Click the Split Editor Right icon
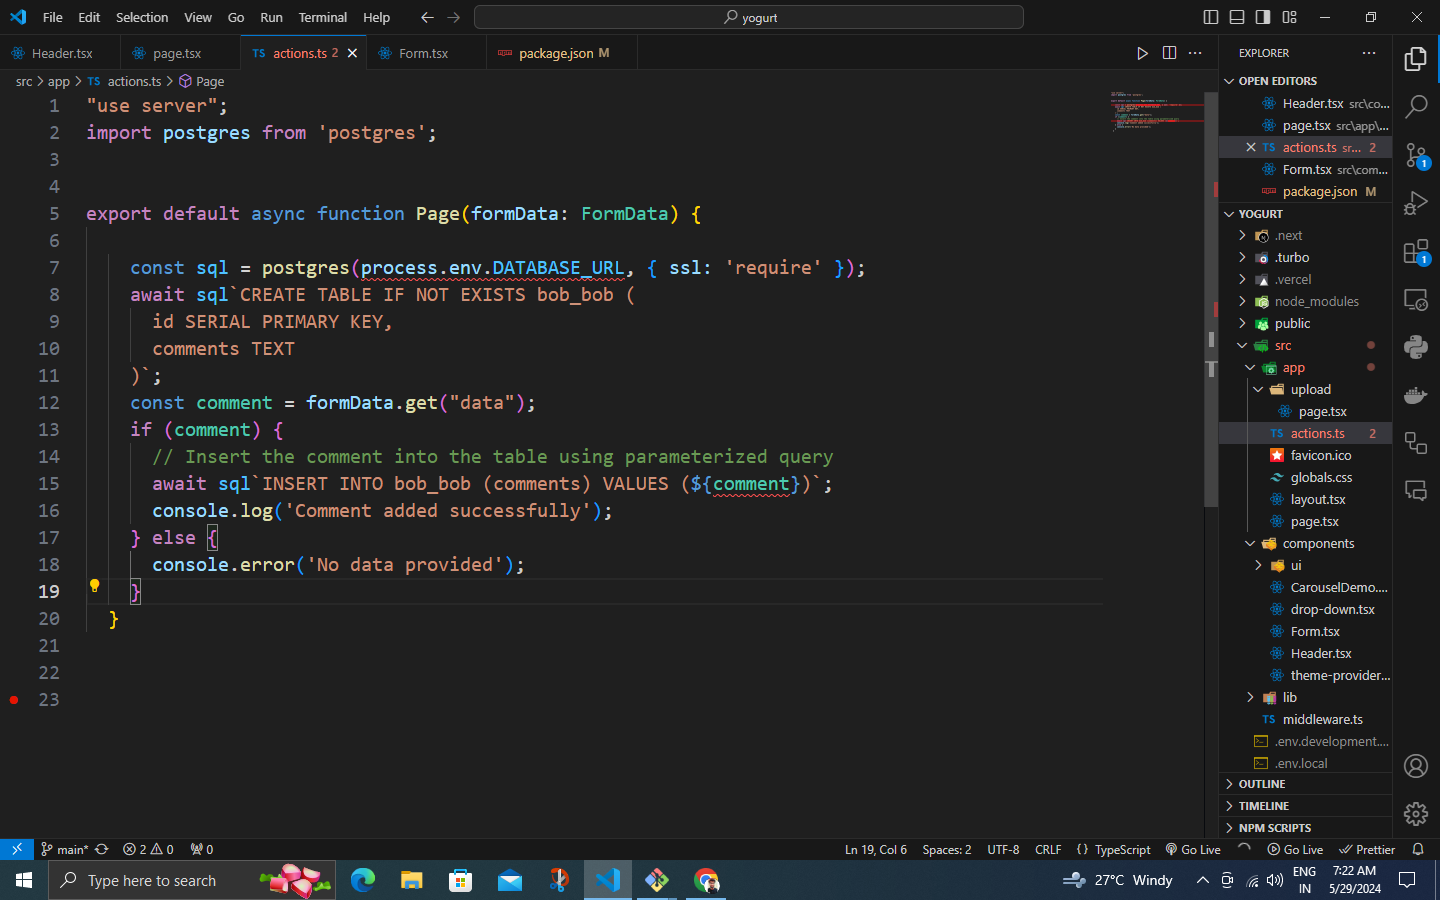Viewport: 1440px width, 900px height. [x=1169, y=53]
